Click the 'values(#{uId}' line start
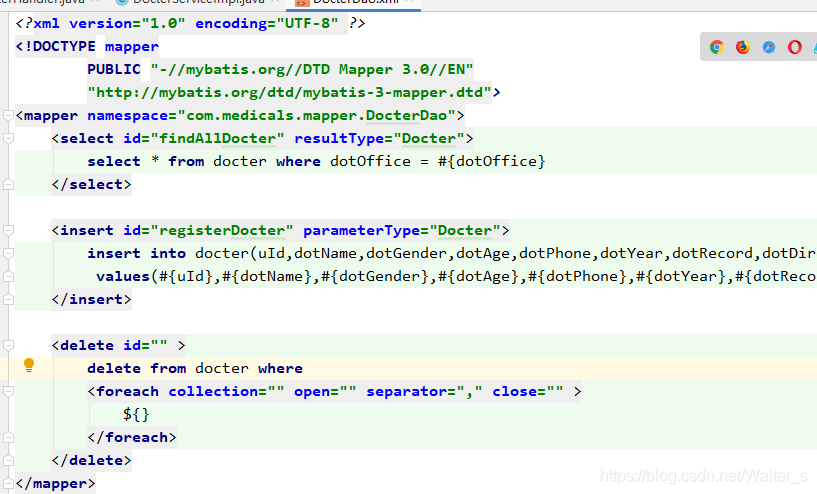This screenshot has width=817, height=494. pos(155,277)
